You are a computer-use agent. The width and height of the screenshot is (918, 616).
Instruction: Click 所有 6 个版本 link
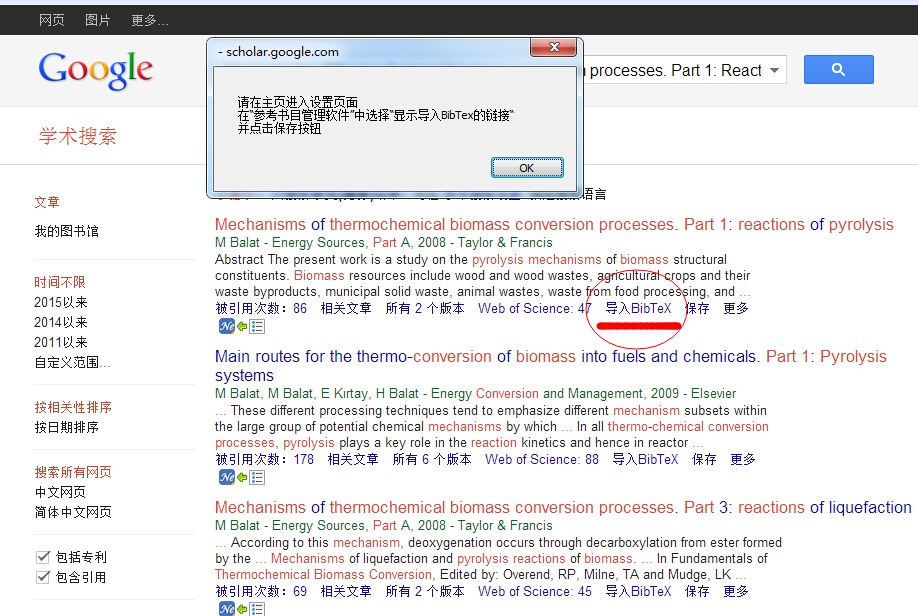(x=432, y=459)
